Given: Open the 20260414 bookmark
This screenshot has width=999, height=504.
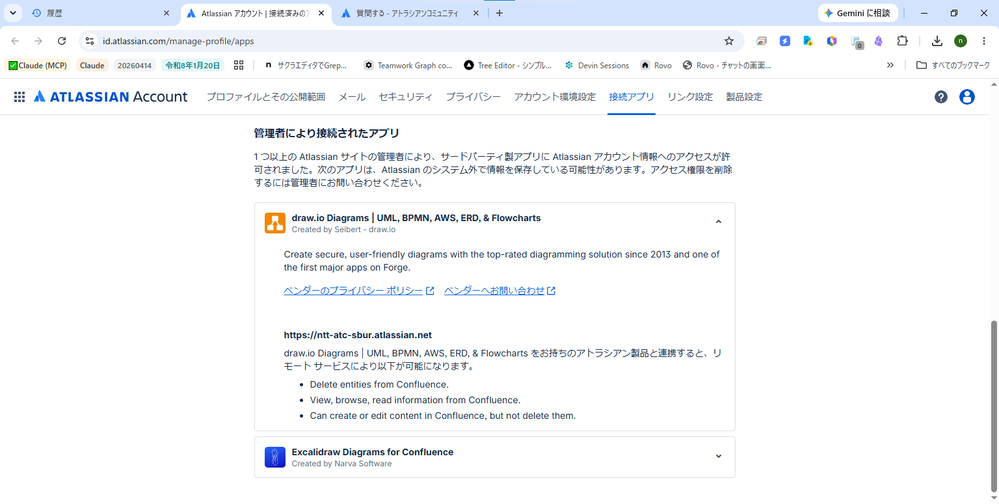Looking at the screenshot, I should [x=135, y=65].
